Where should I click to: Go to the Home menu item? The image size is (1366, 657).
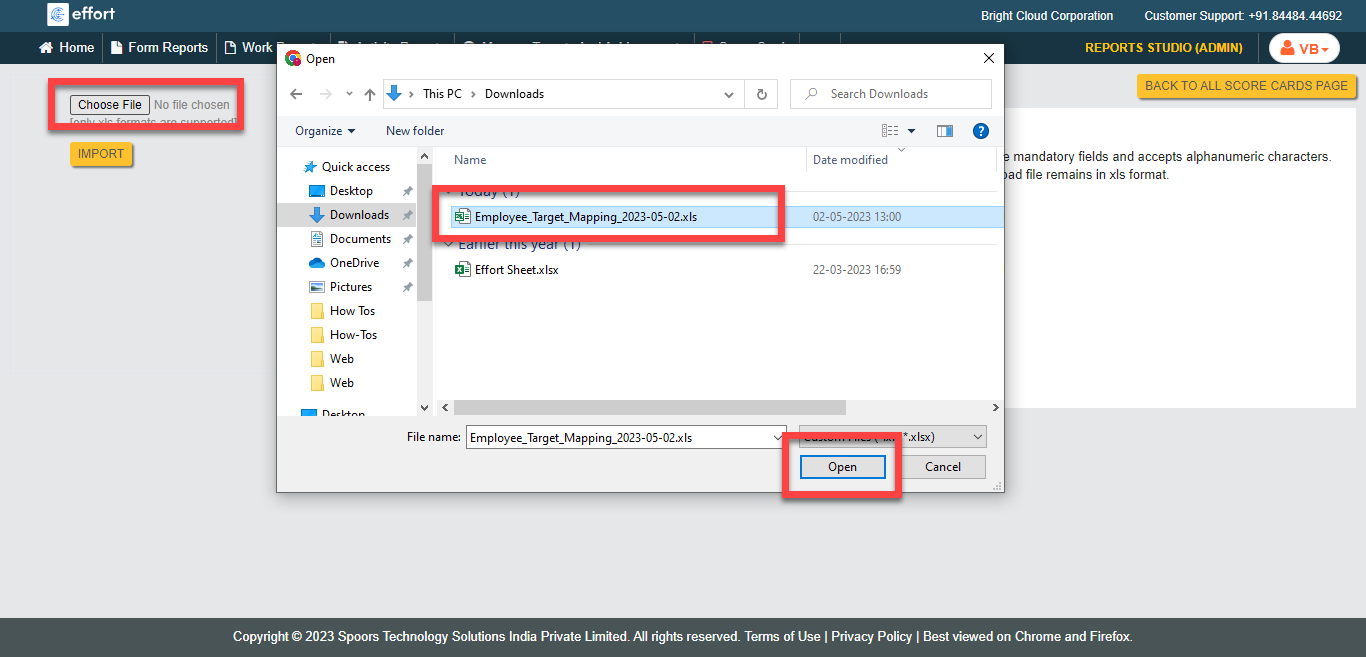click(x=67, y=47)
